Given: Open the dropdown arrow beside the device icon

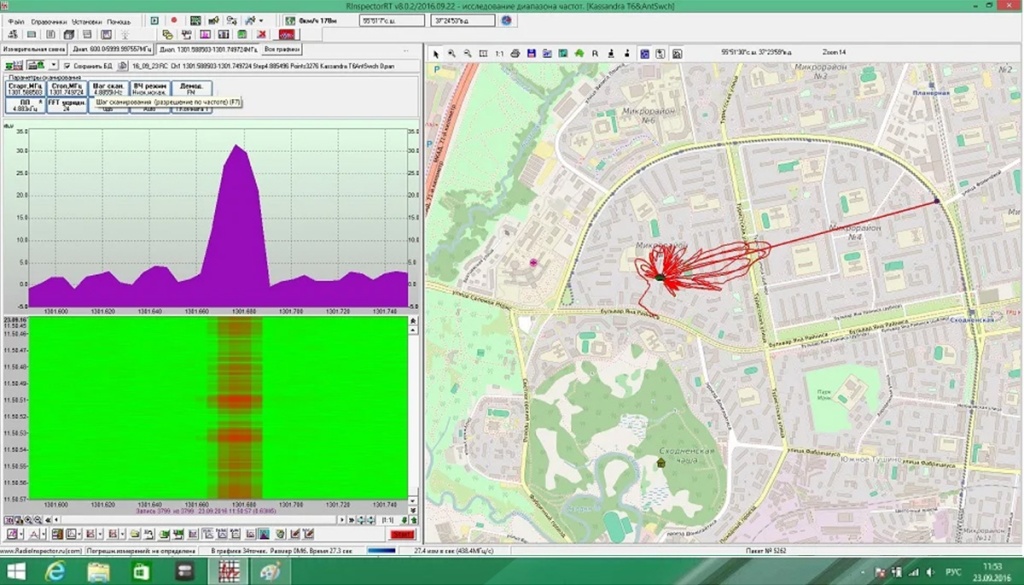Looking at the screenshot, I should click(53, 65).
